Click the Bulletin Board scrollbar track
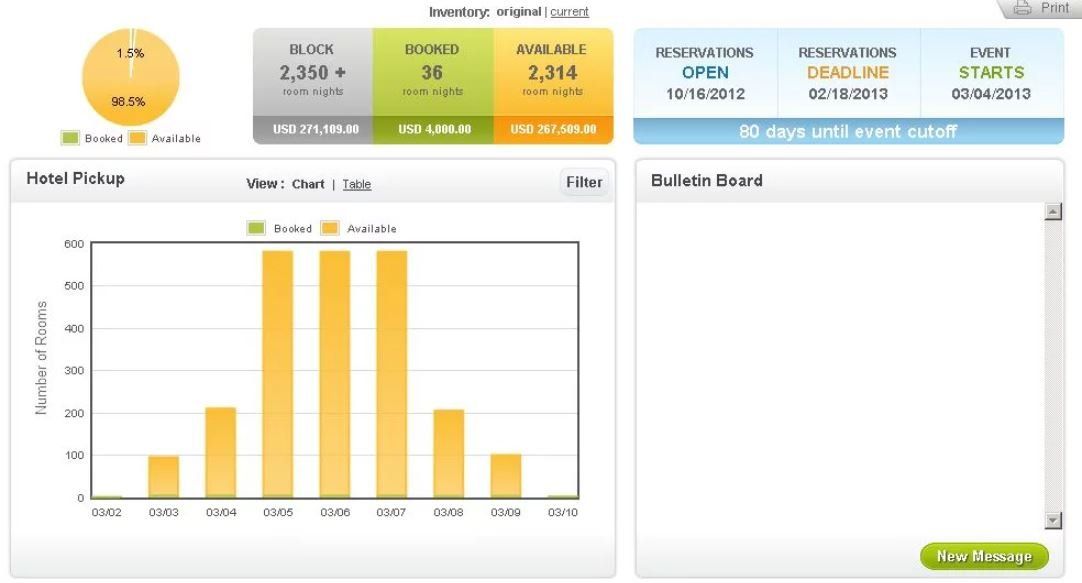This screenshot has width=1082, height=583. [1053, 366]
